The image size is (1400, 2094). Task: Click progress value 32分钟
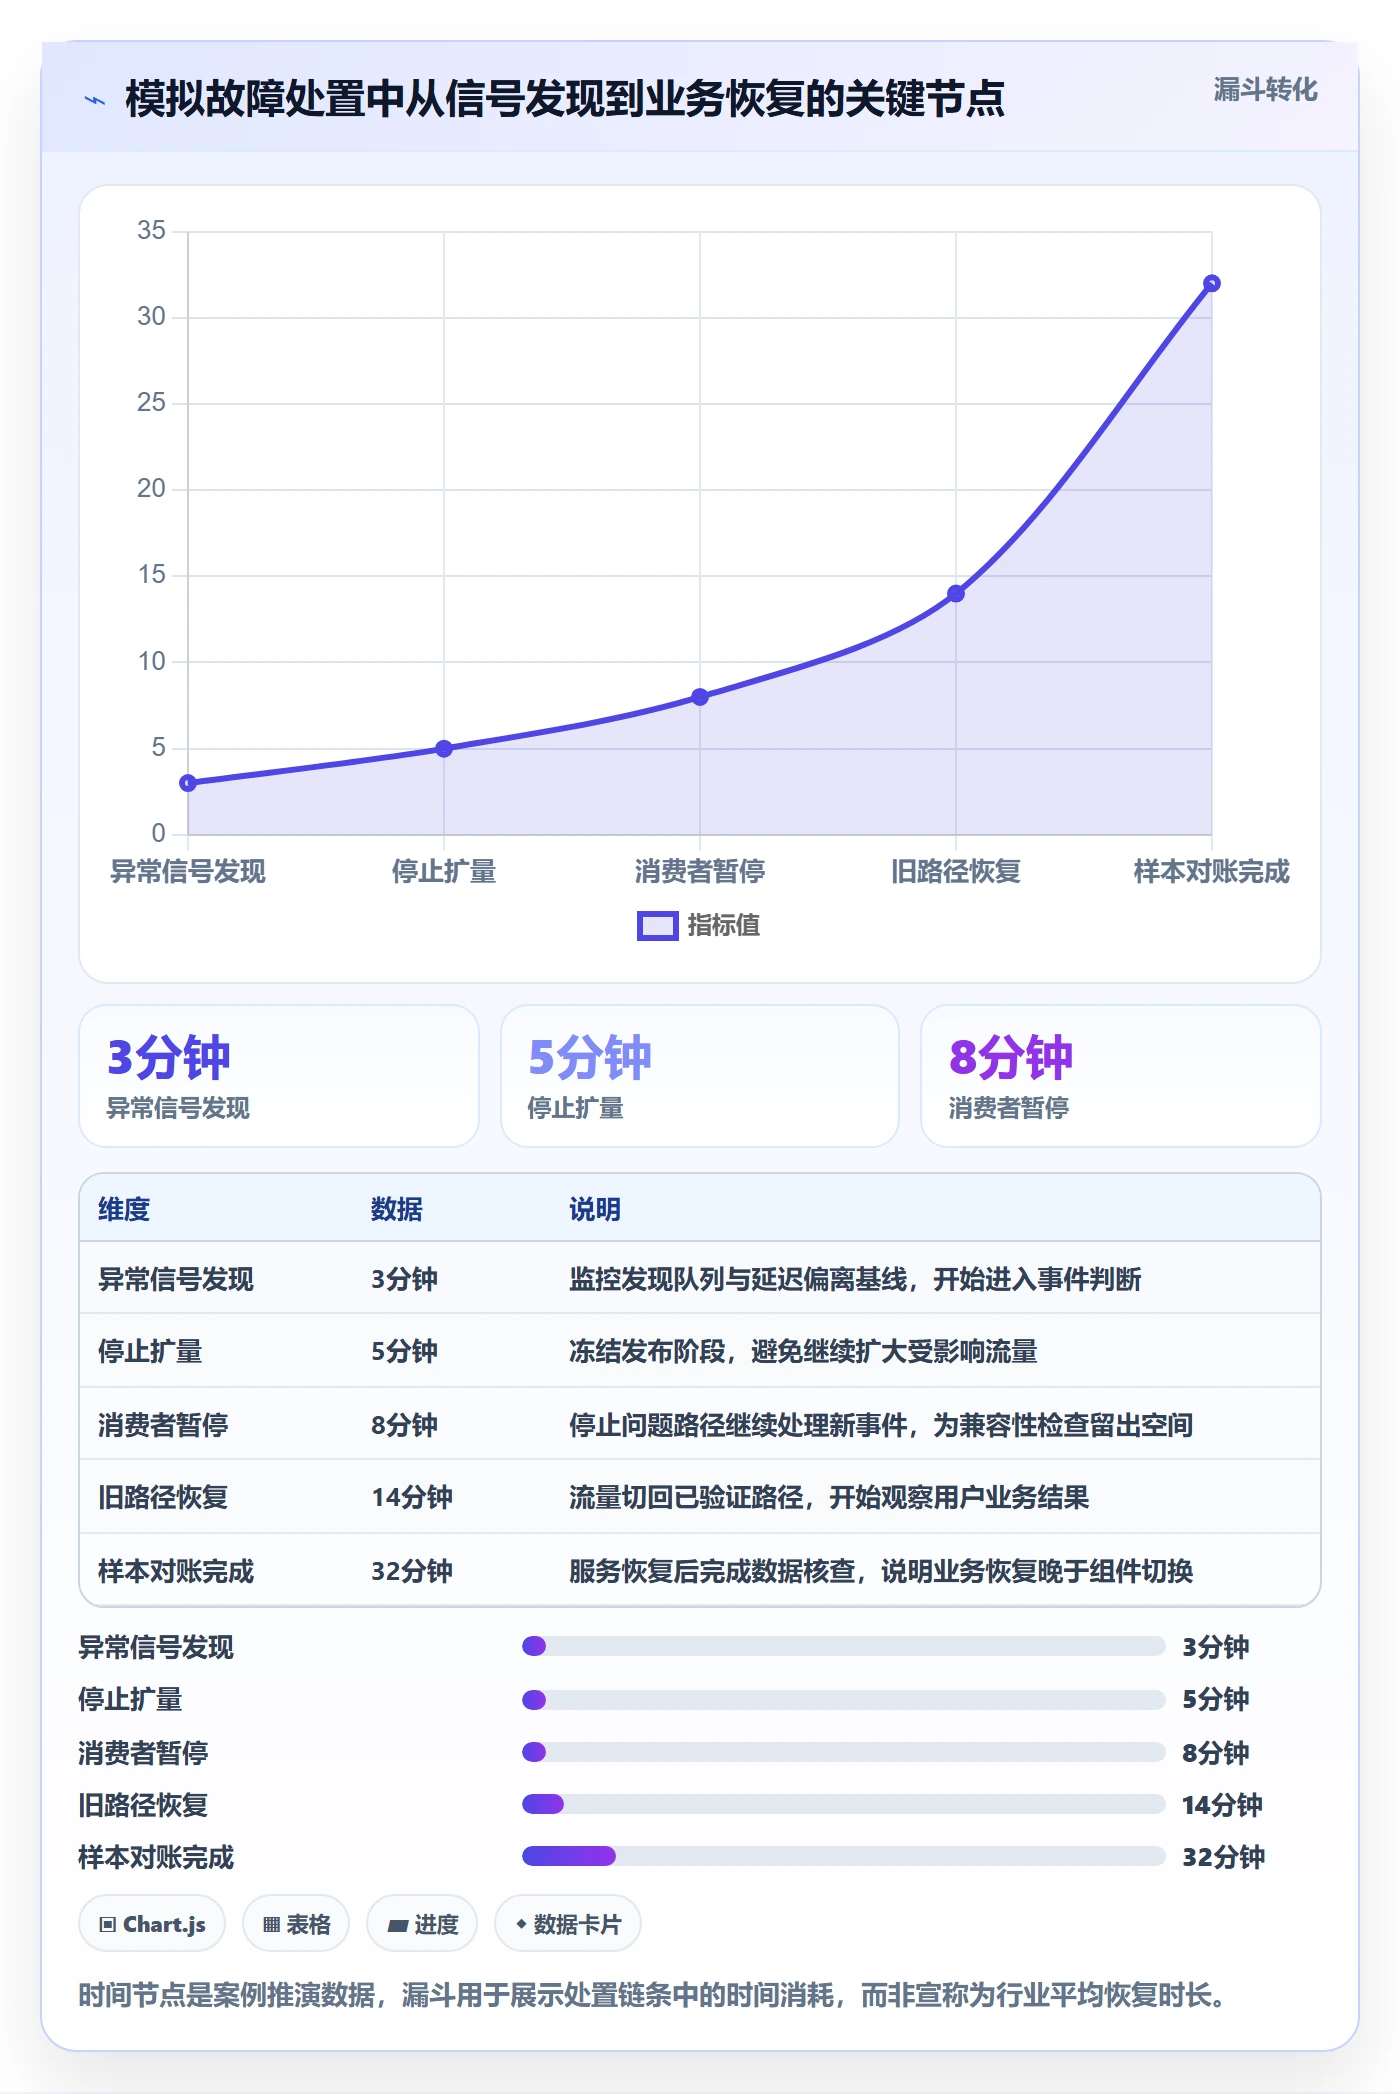pyautogui.click(x=1224, y=1857)
